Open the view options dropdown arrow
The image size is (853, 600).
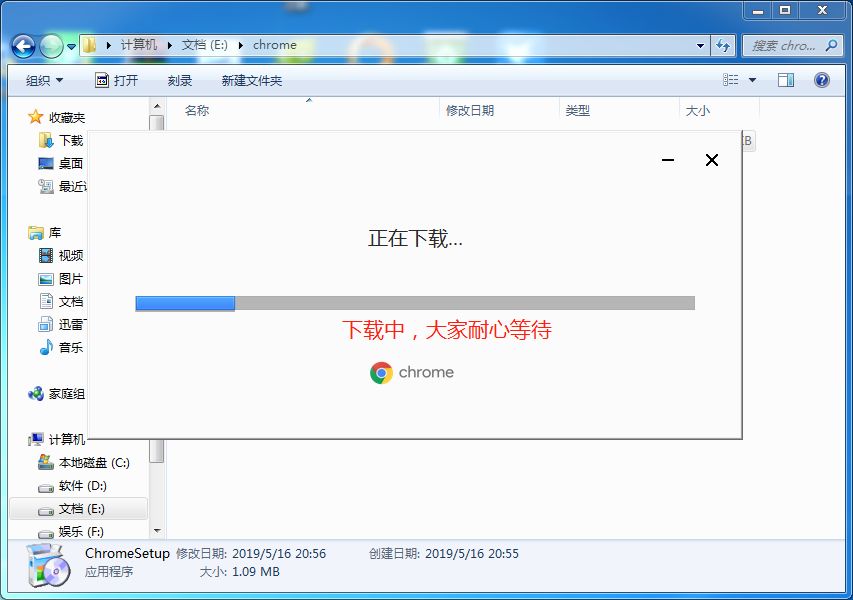point(752,80)
